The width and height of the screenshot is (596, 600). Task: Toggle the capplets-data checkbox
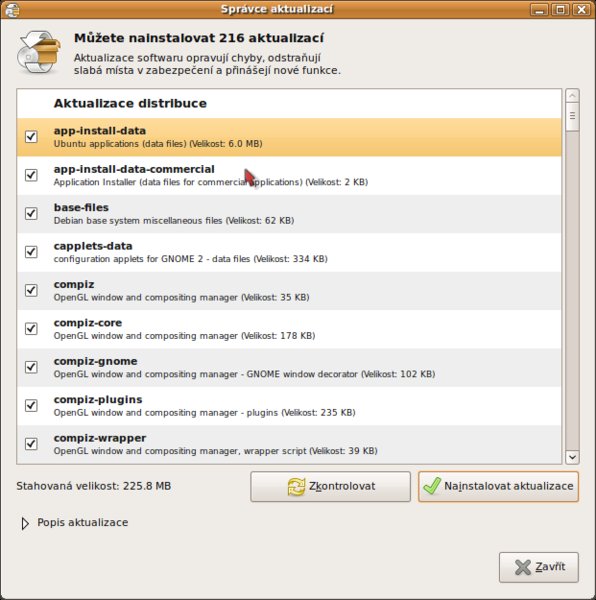point(31,252)
